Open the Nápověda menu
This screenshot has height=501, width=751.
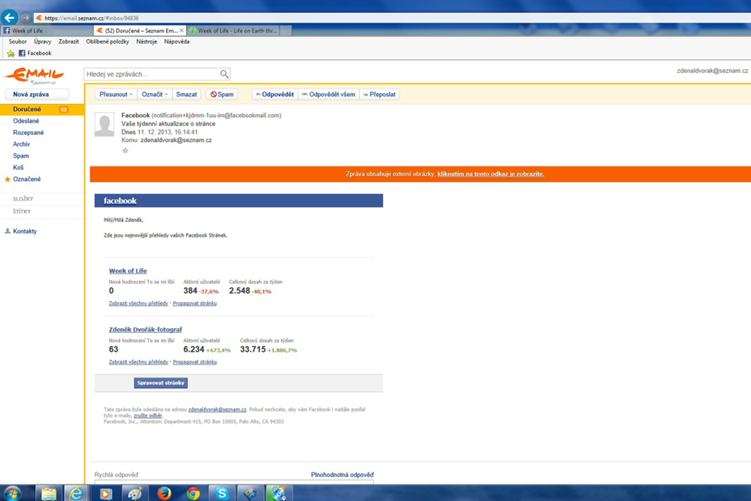[x=177, y=42]
